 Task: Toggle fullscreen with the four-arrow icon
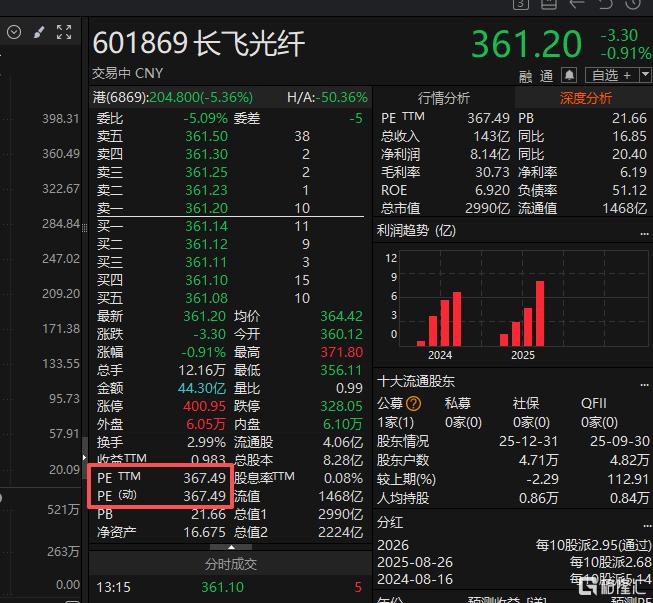pos(64,32)
